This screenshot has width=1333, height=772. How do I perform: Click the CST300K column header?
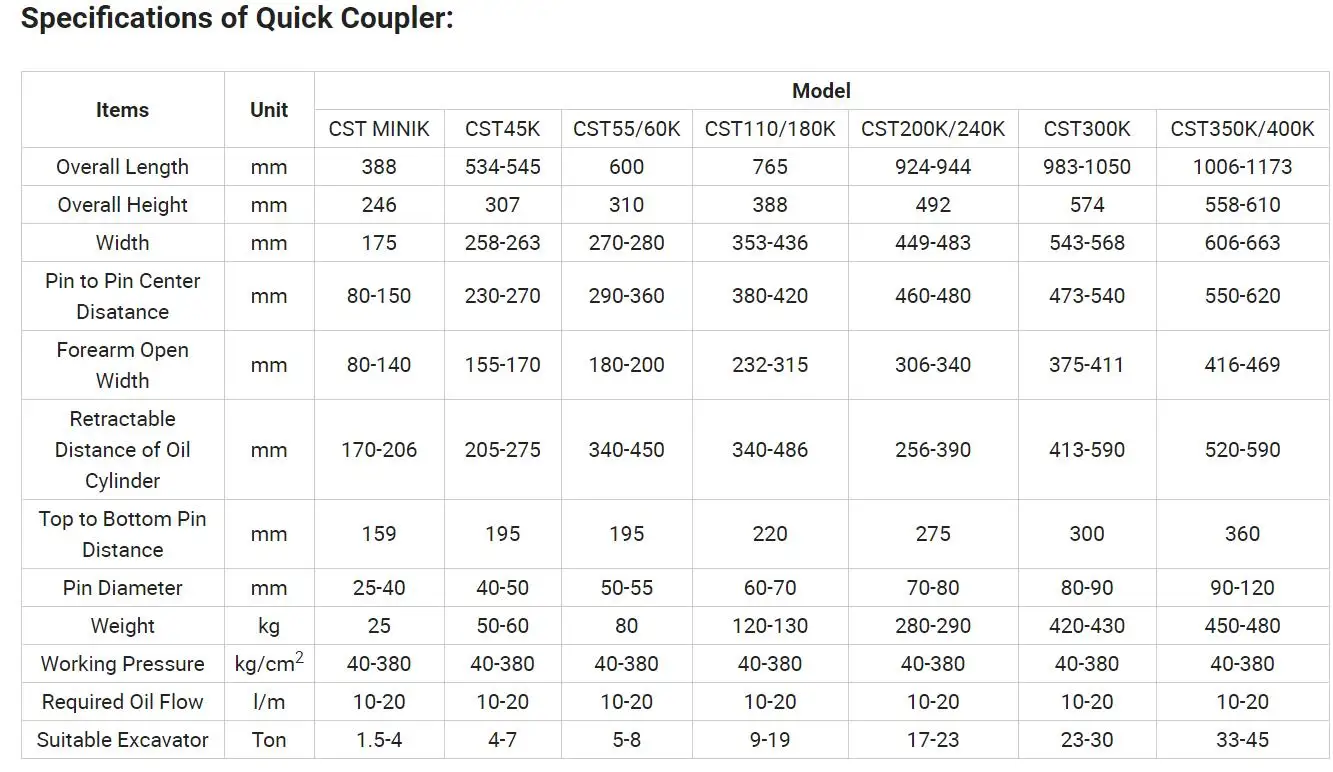[1087, 129]
